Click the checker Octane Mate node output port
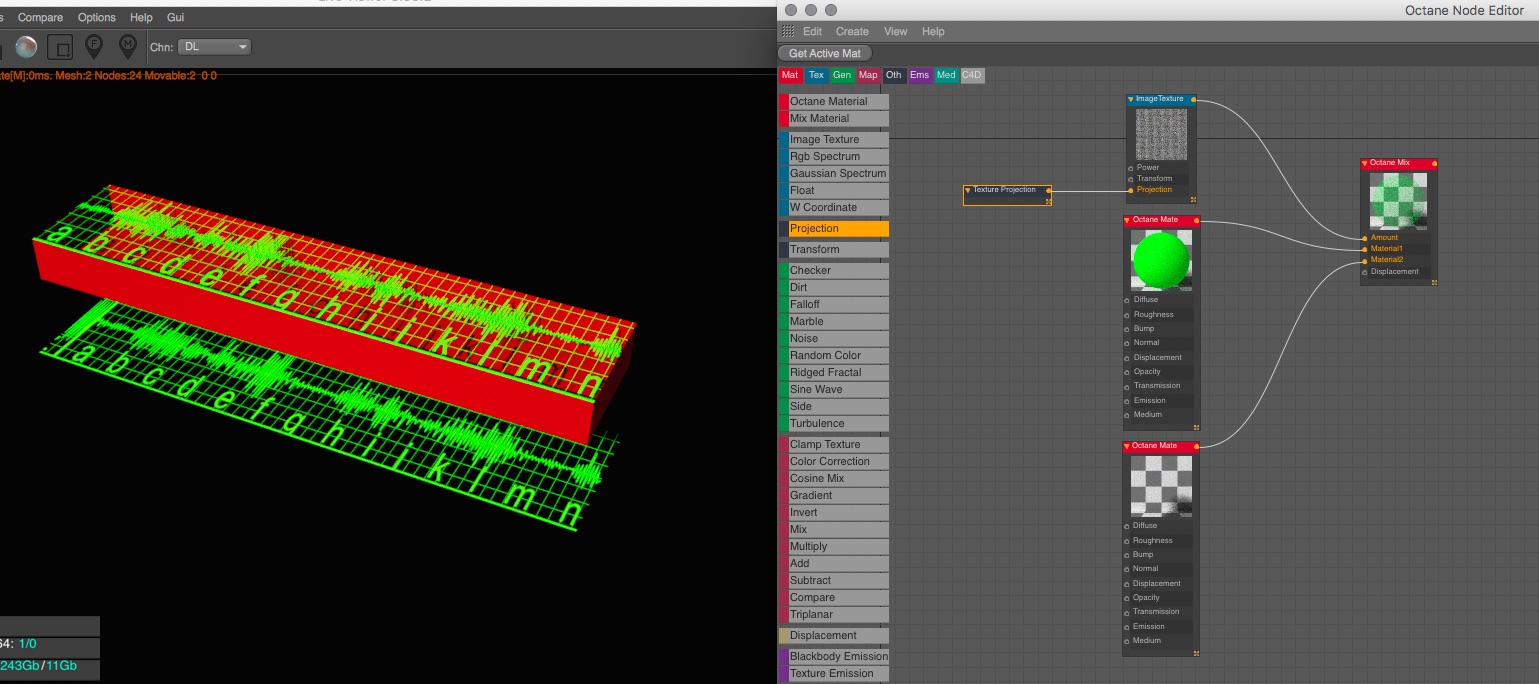Viewport: 1539px width, 684px height. pyautogui.click(x=1196, y=447)
